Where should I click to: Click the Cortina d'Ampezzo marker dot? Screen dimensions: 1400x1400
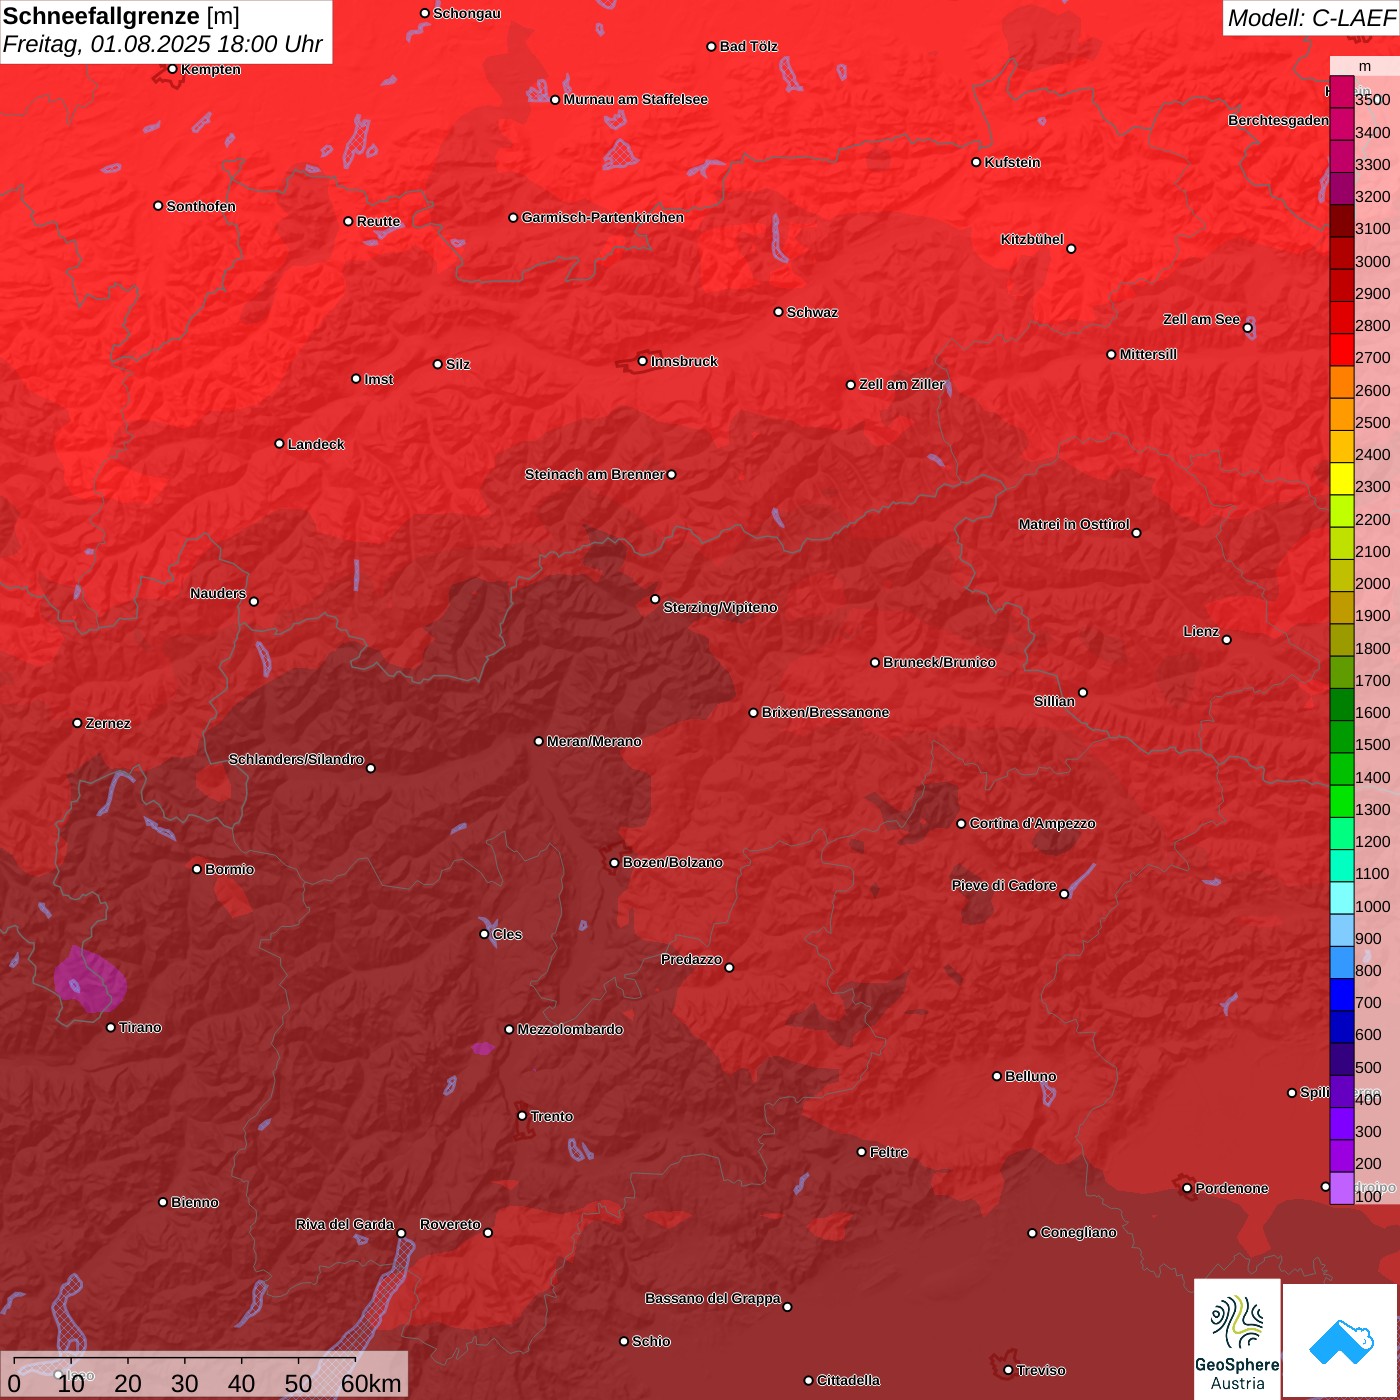(961, 824)
